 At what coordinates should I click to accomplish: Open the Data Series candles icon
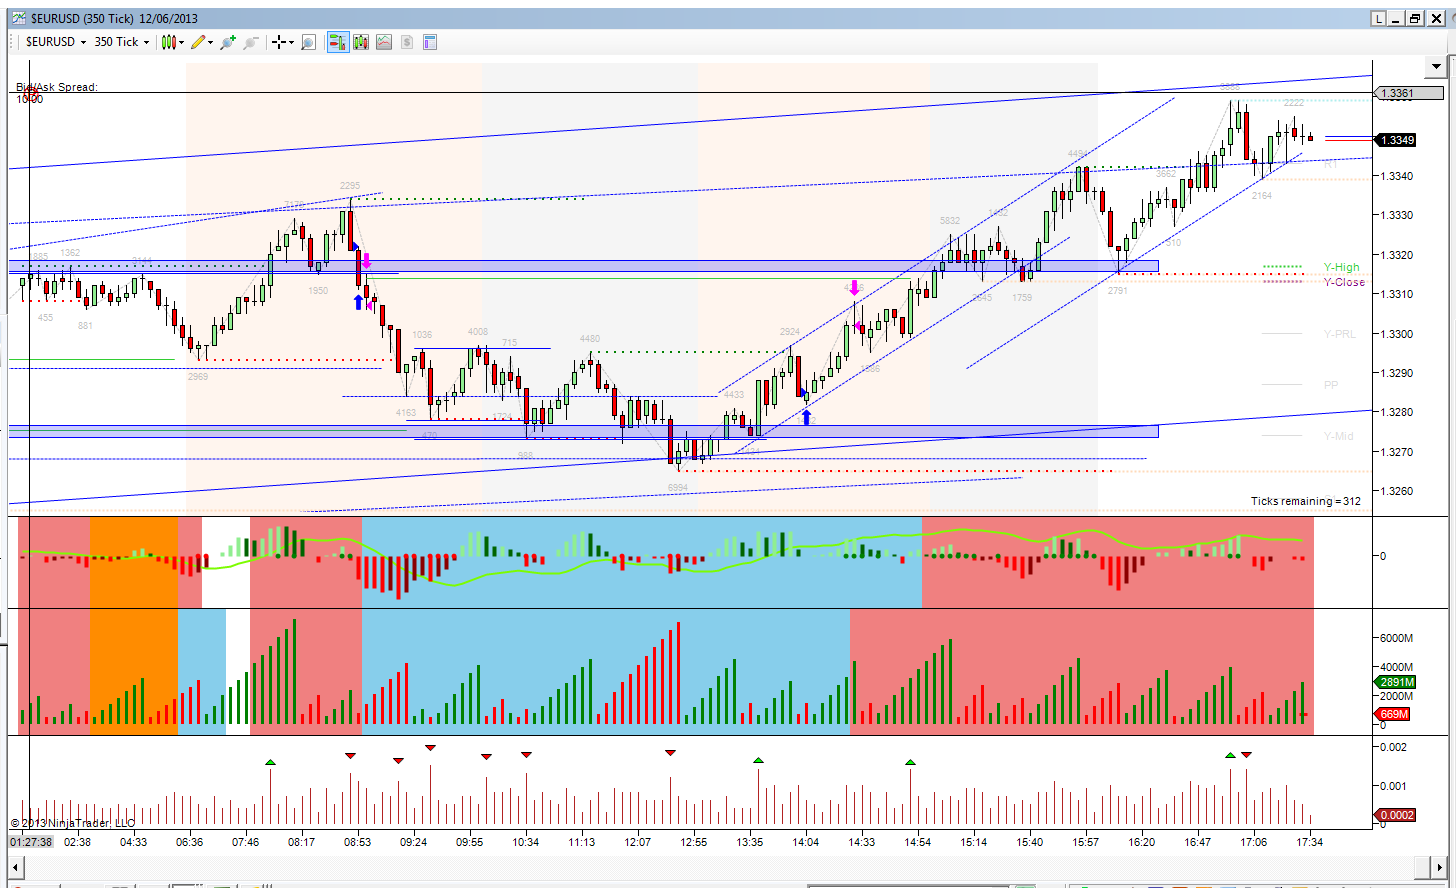[361, 42]
